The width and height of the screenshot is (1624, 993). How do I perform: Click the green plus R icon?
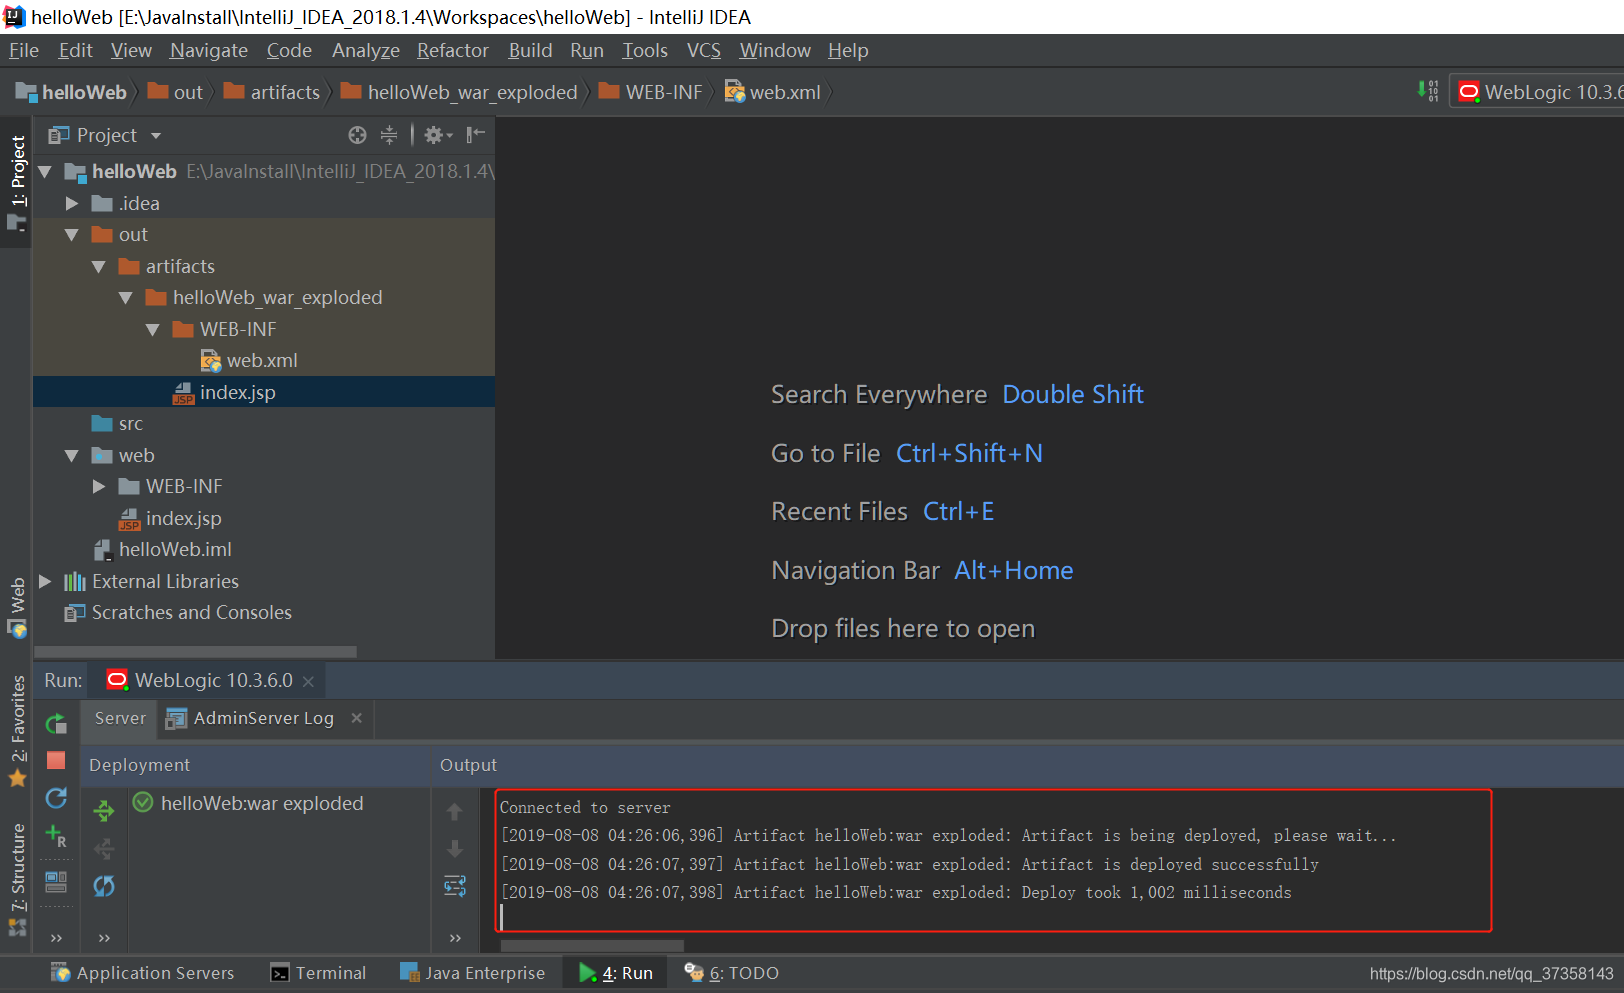coord(56,835)
